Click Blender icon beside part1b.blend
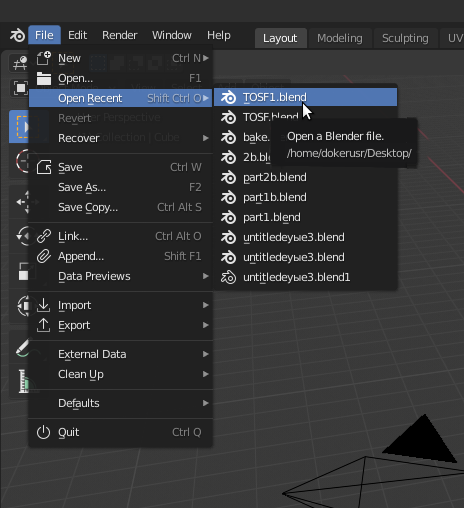This screenshot has width=464, height=508. [228, 197]
